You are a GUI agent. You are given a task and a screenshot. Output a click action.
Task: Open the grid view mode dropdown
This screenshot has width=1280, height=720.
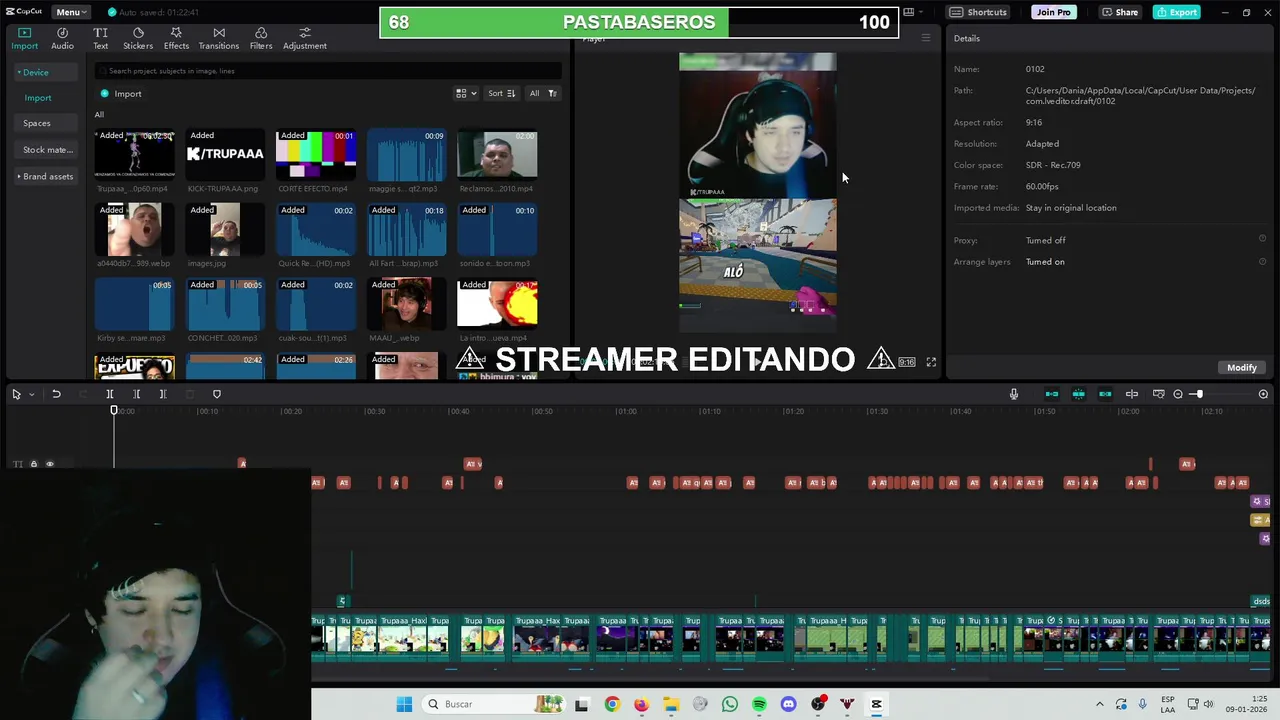click(466, 93)
